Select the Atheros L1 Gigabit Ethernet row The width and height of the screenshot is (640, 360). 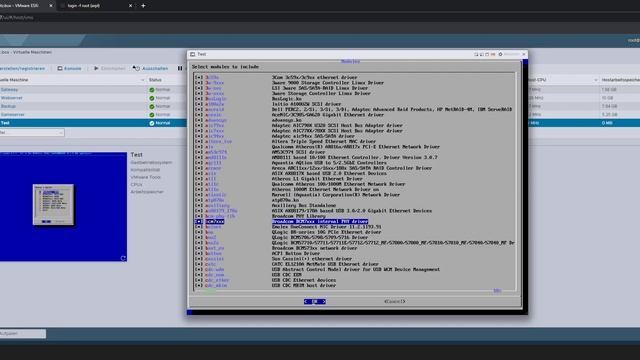pyautogui.click(x=355, y=178)
